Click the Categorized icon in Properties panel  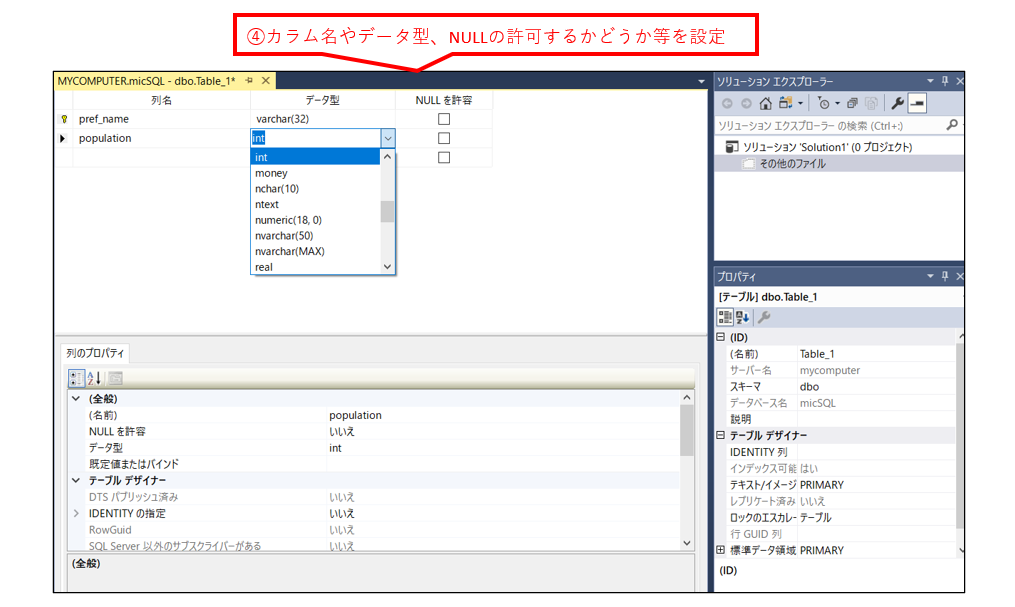(725, 317)
